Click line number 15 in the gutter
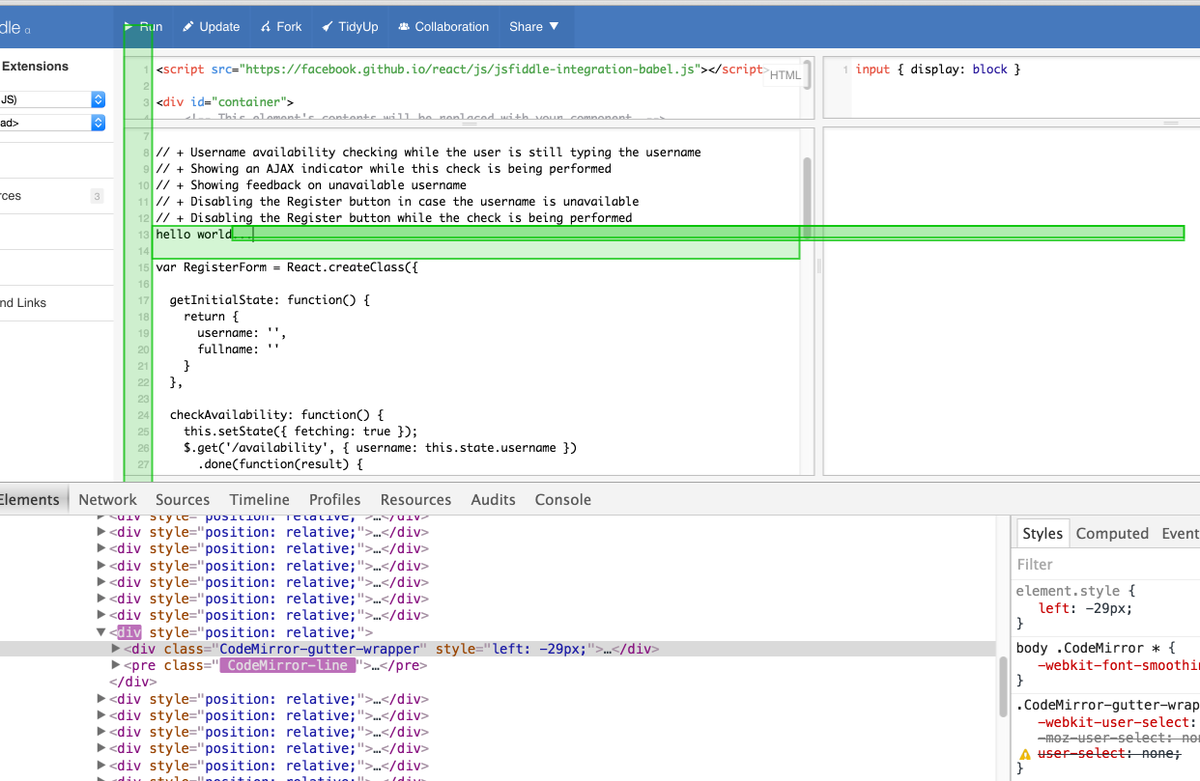The image size is (1200, 781). pos(143,268)
